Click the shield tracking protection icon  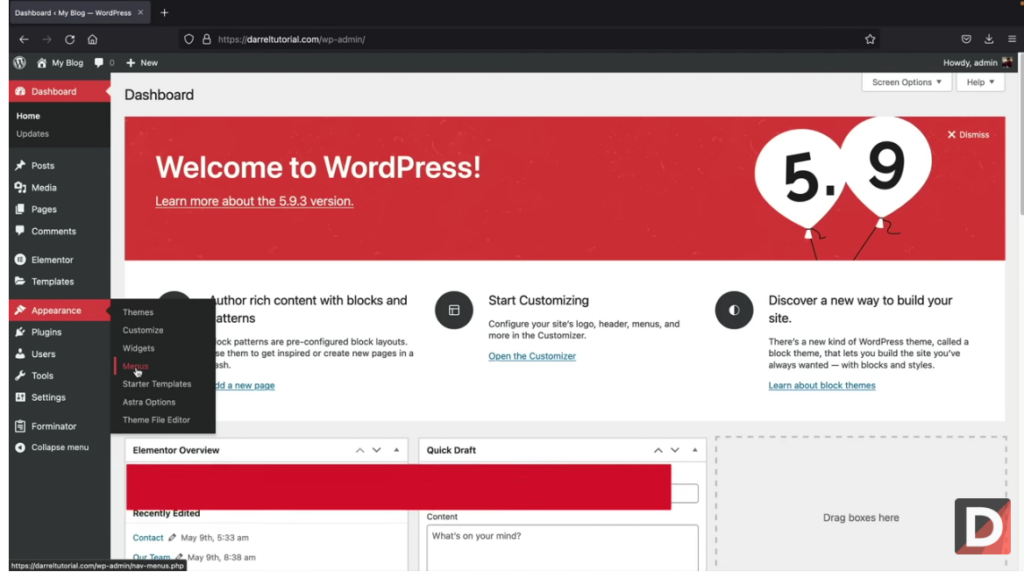pyautogui.click(x=189, y=39)
